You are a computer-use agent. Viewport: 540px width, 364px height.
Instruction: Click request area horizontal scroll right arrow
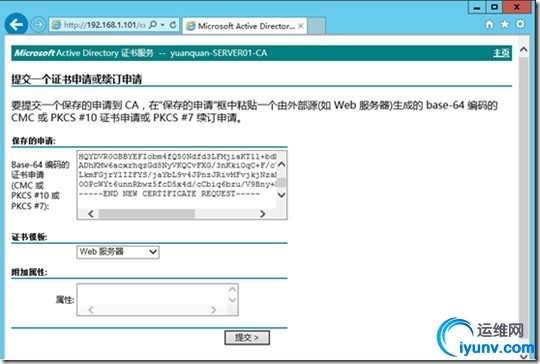[262, 214]
